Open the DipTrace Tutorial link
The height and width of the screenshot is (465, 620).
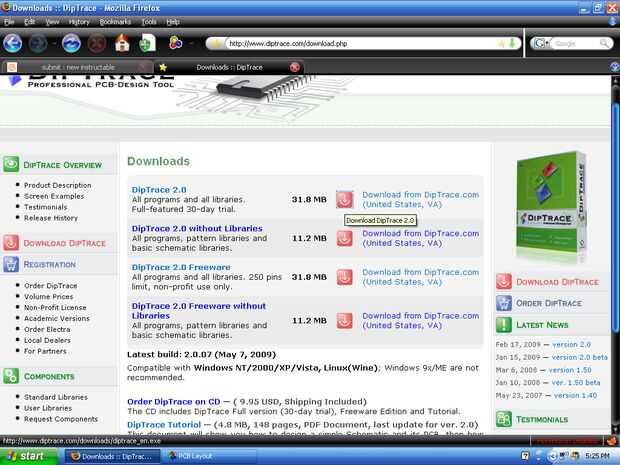164,425
